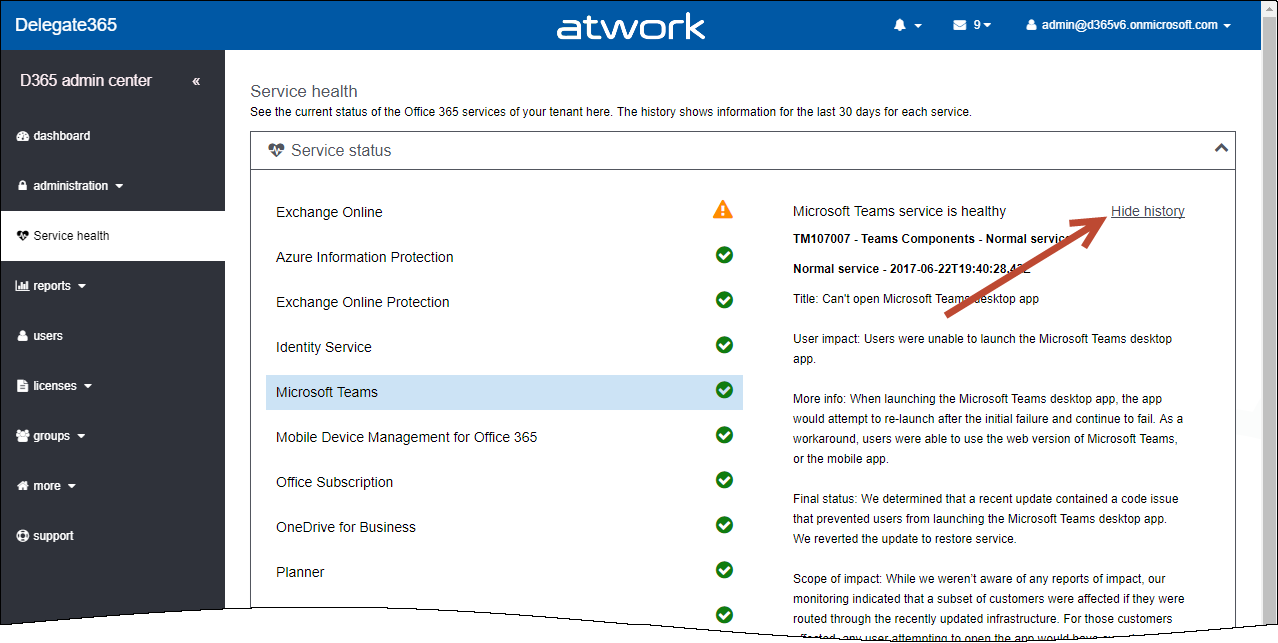This screenshot has height=643, width=1278.
Task: Click the orange warning icon for Exchange Online
Action: coord(723,210)
